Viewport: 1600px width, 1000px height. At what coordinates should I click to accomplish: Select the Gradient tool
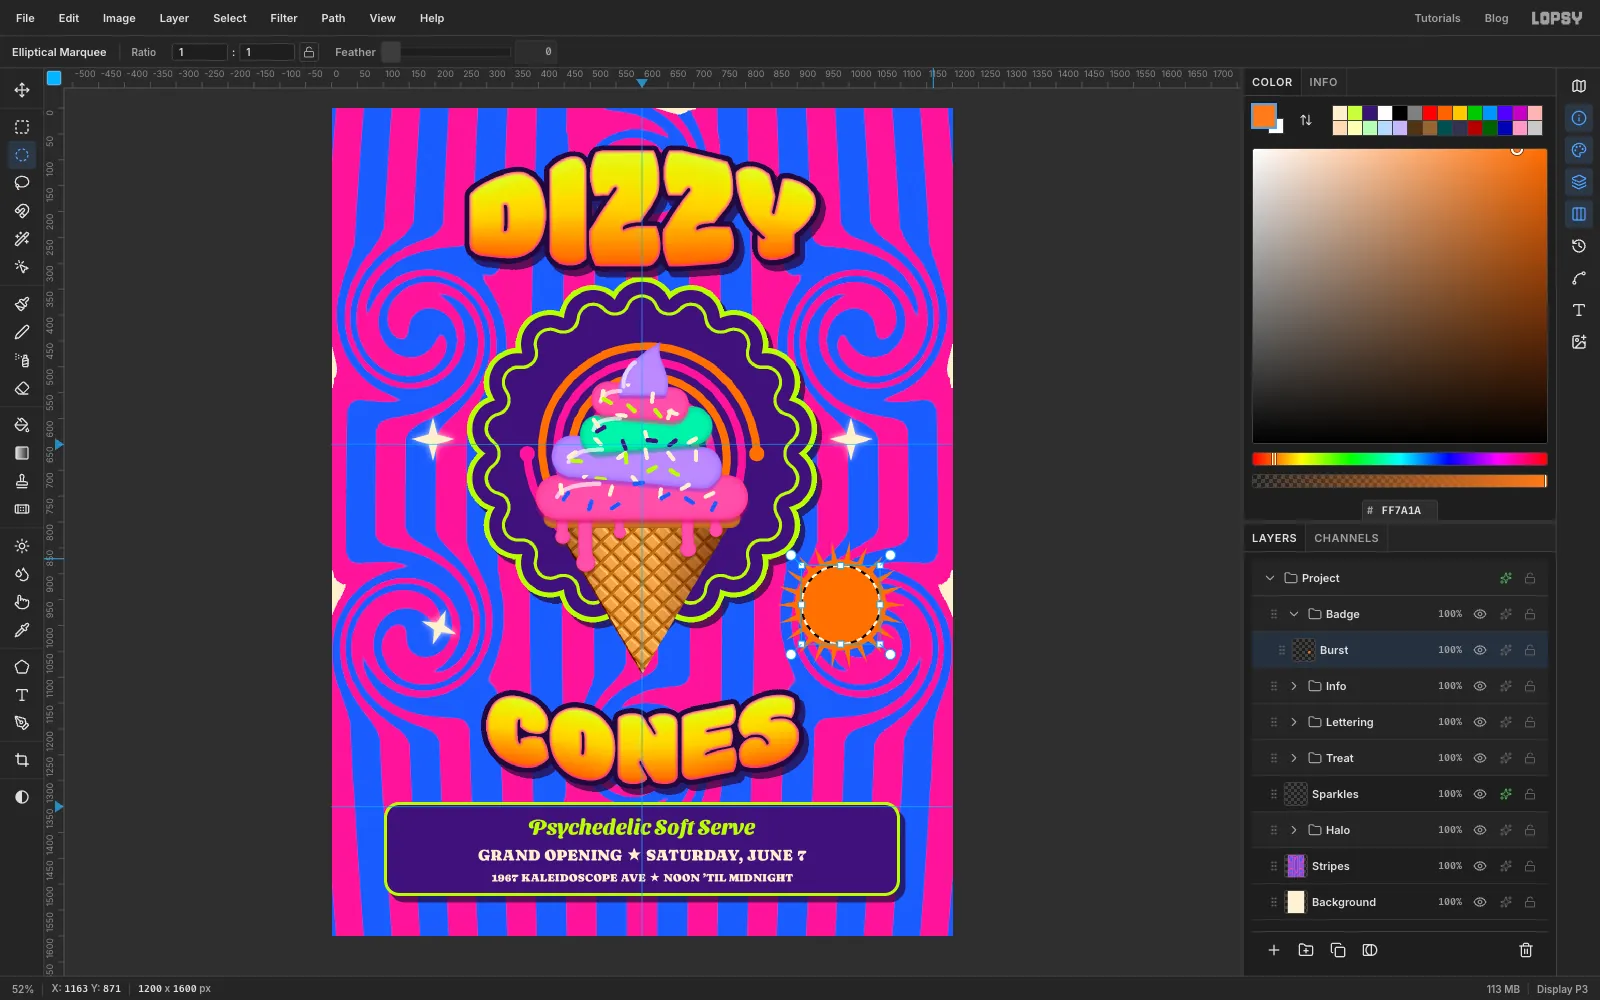point(22,453)
